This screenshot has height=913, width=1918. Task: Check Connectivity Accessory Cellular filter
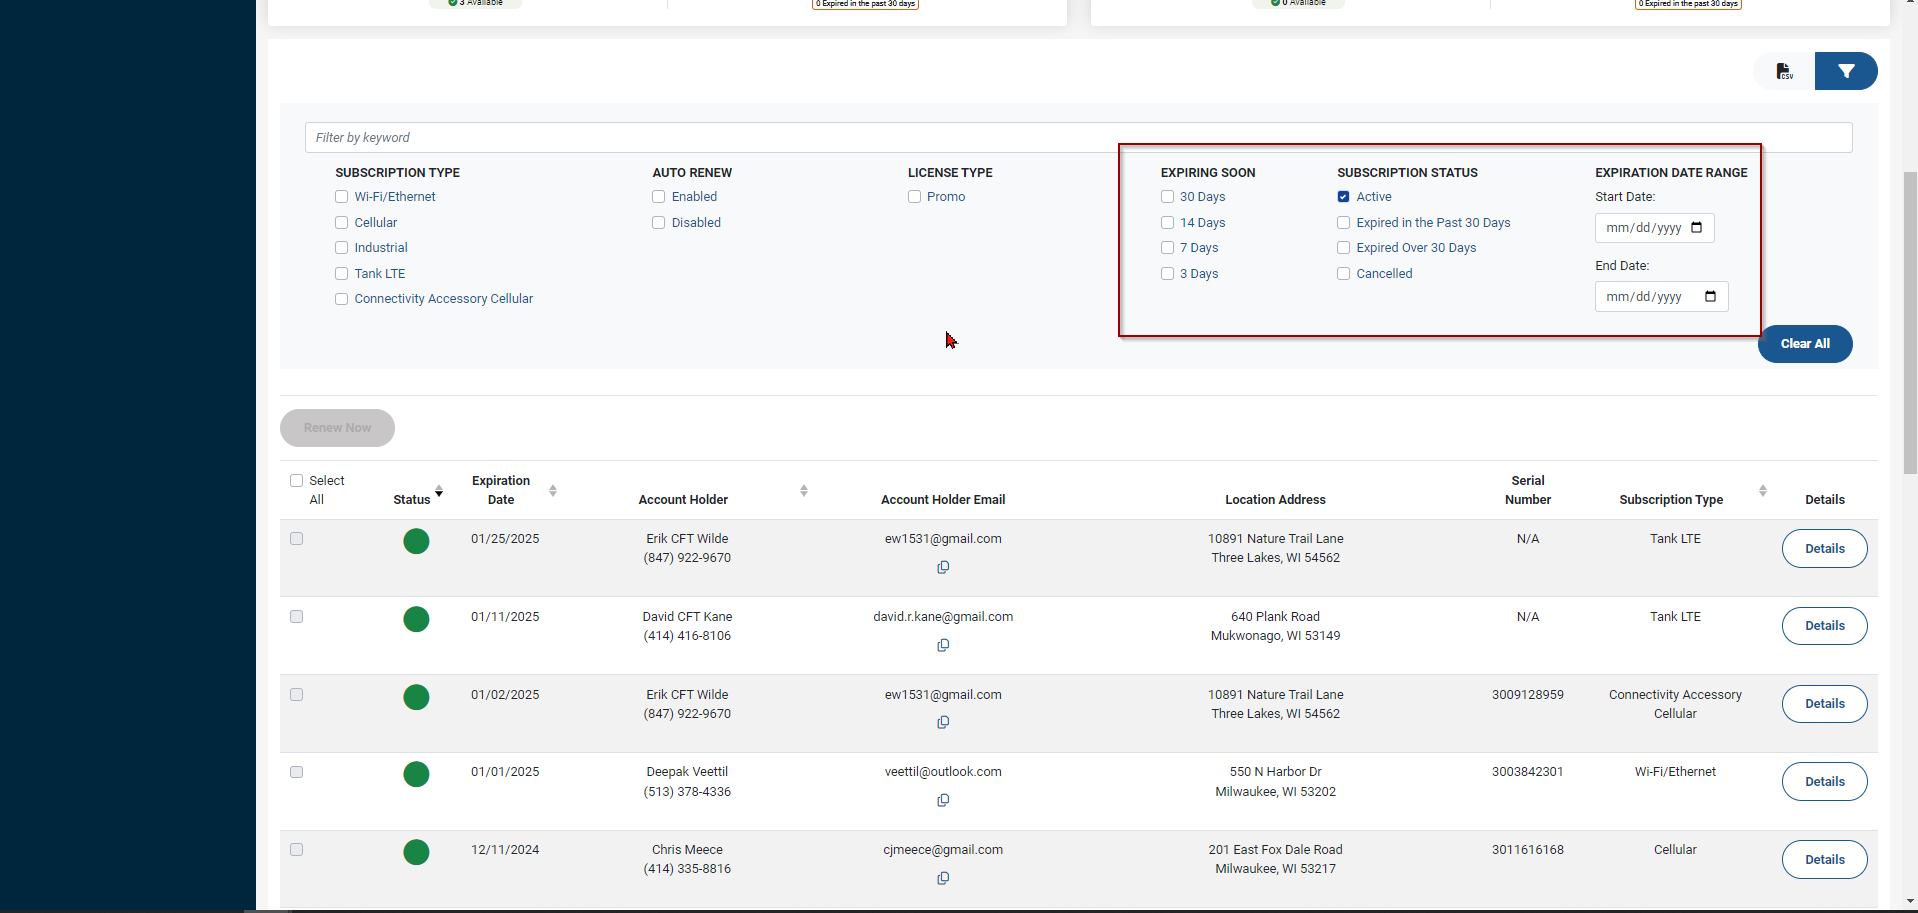342,299
